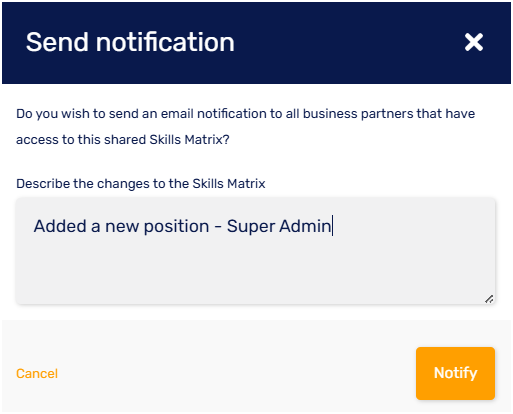Click the empty lower area of the text box
This screenshot has width=513, height=414.
click(x=255, y=273)
